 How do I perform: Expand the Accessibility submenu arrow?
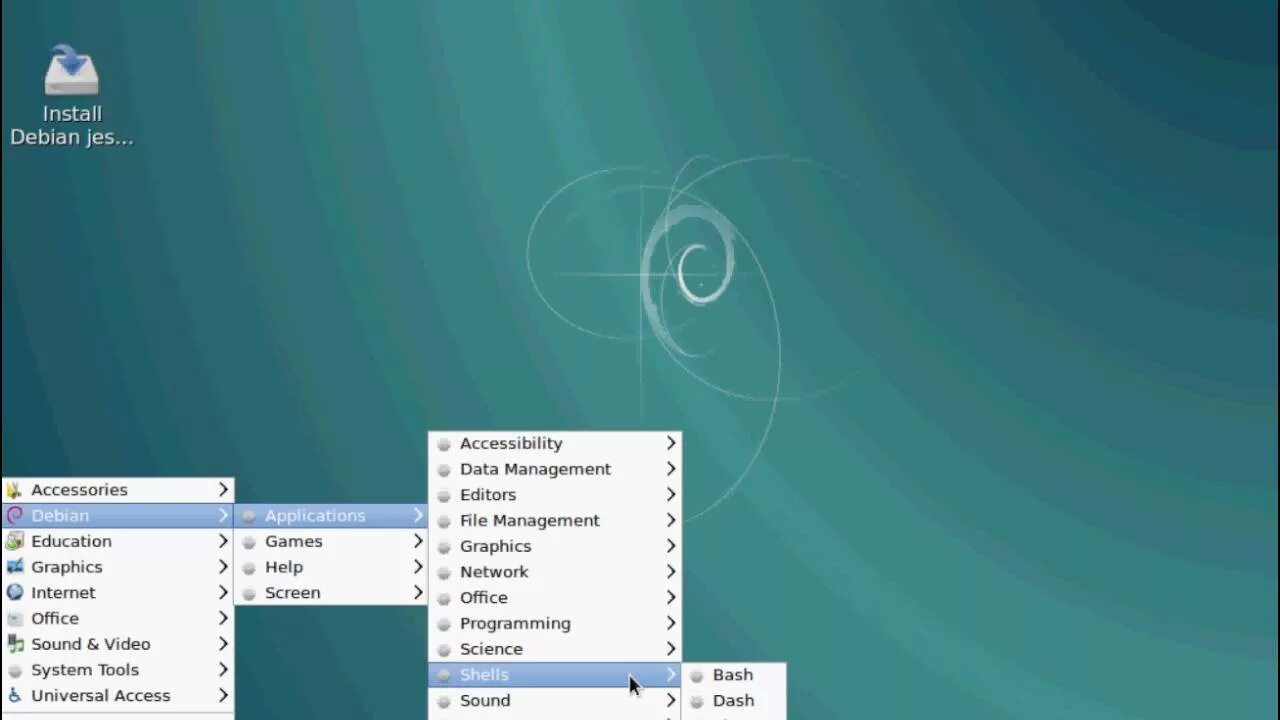tap(671, 443)
